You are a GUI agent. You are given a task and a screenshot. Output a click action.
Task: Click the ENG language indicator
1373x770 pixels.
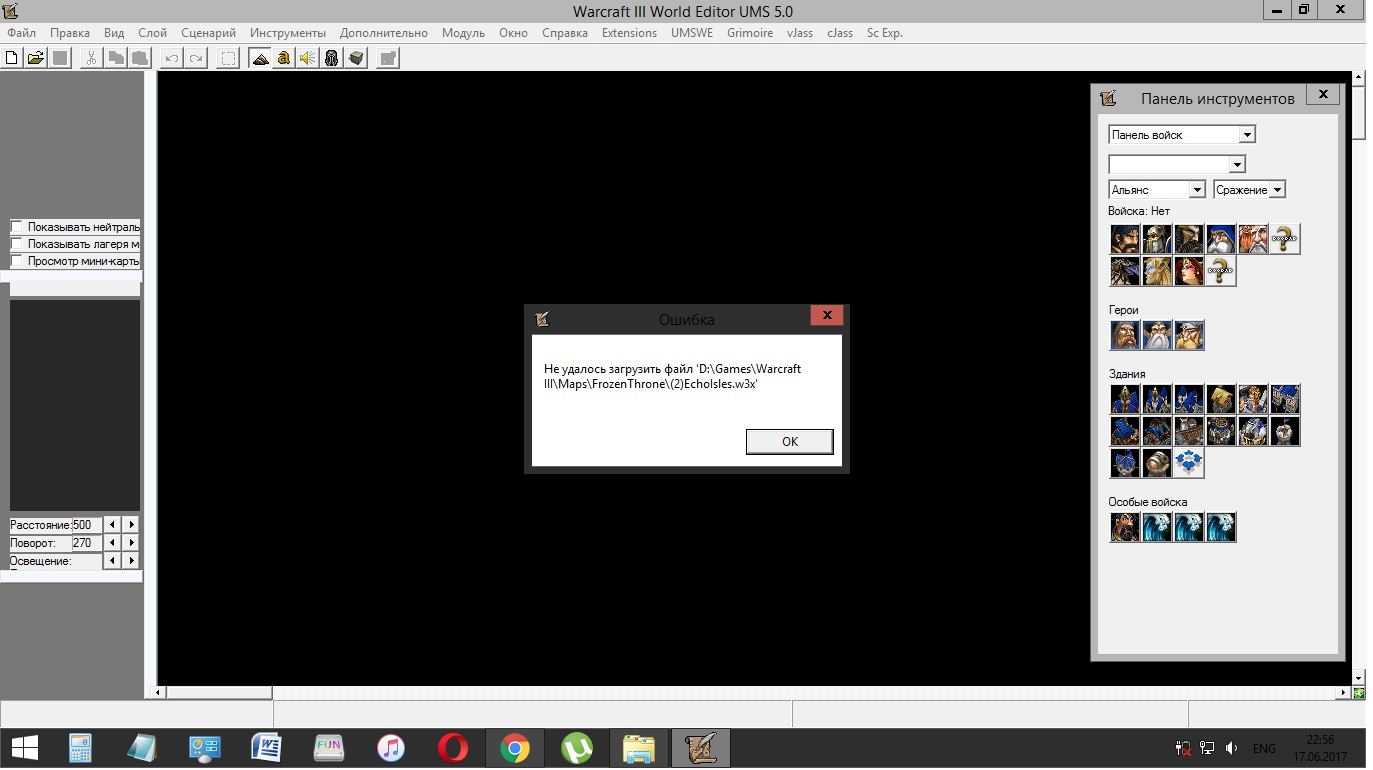[x=1264, y=748]
